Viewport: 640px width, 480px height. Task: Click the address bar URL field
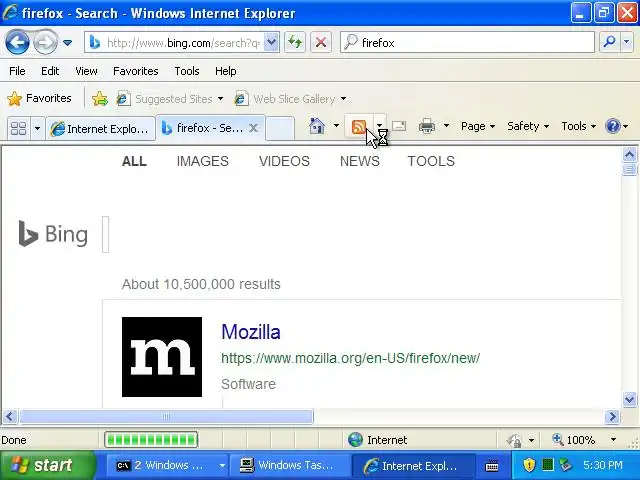coord(176,42)
